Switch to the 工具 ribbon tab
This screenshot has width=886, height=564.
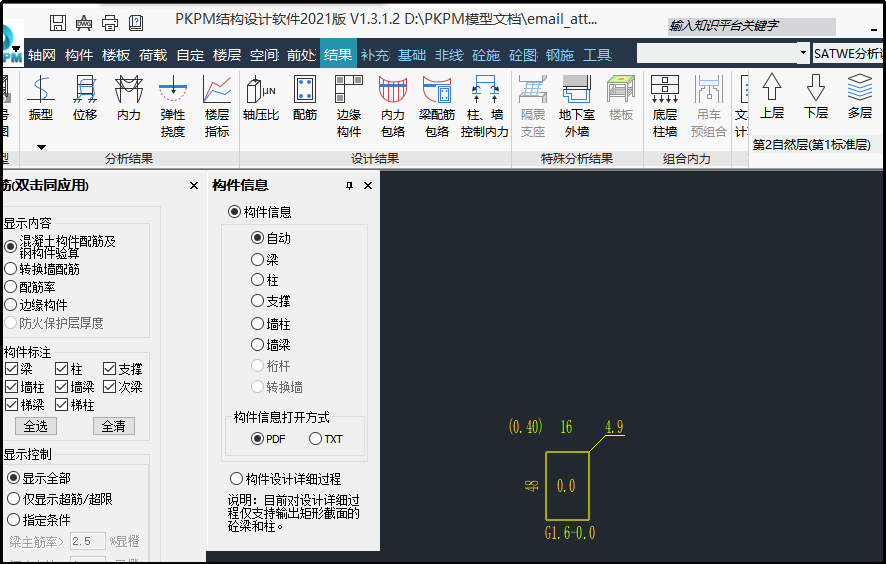tap(597, 55)
